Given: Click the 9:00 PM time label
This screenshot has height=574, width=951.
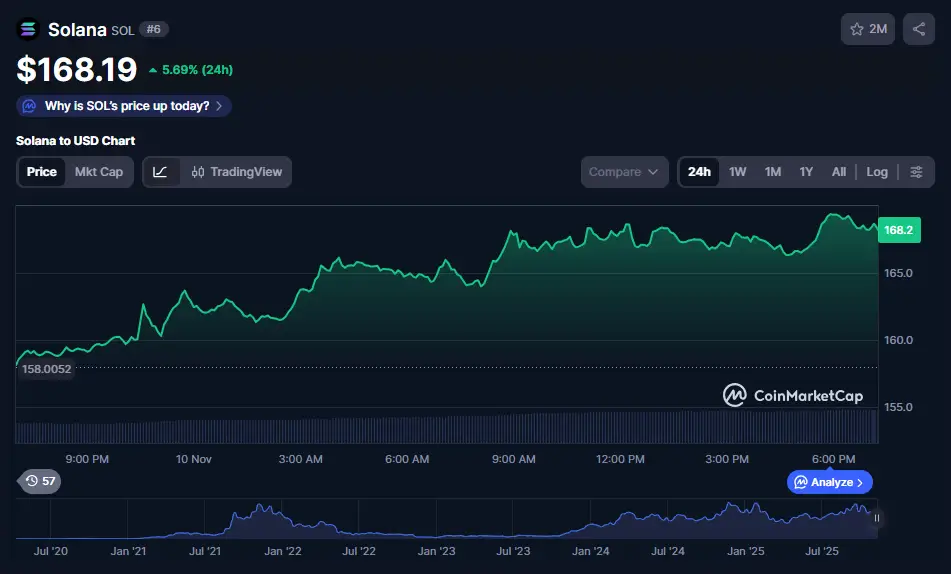Looking at the screenshot, I should (x=87, y=459).
